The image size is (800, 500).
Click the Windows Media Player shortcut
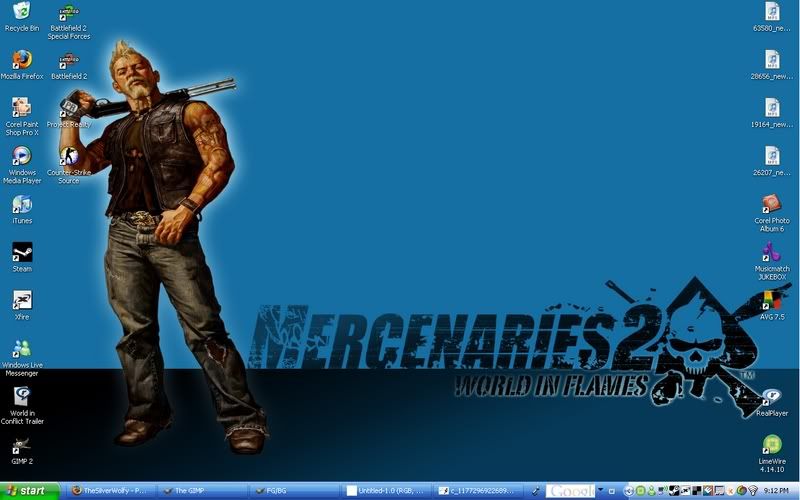click(x=22, y=165)
